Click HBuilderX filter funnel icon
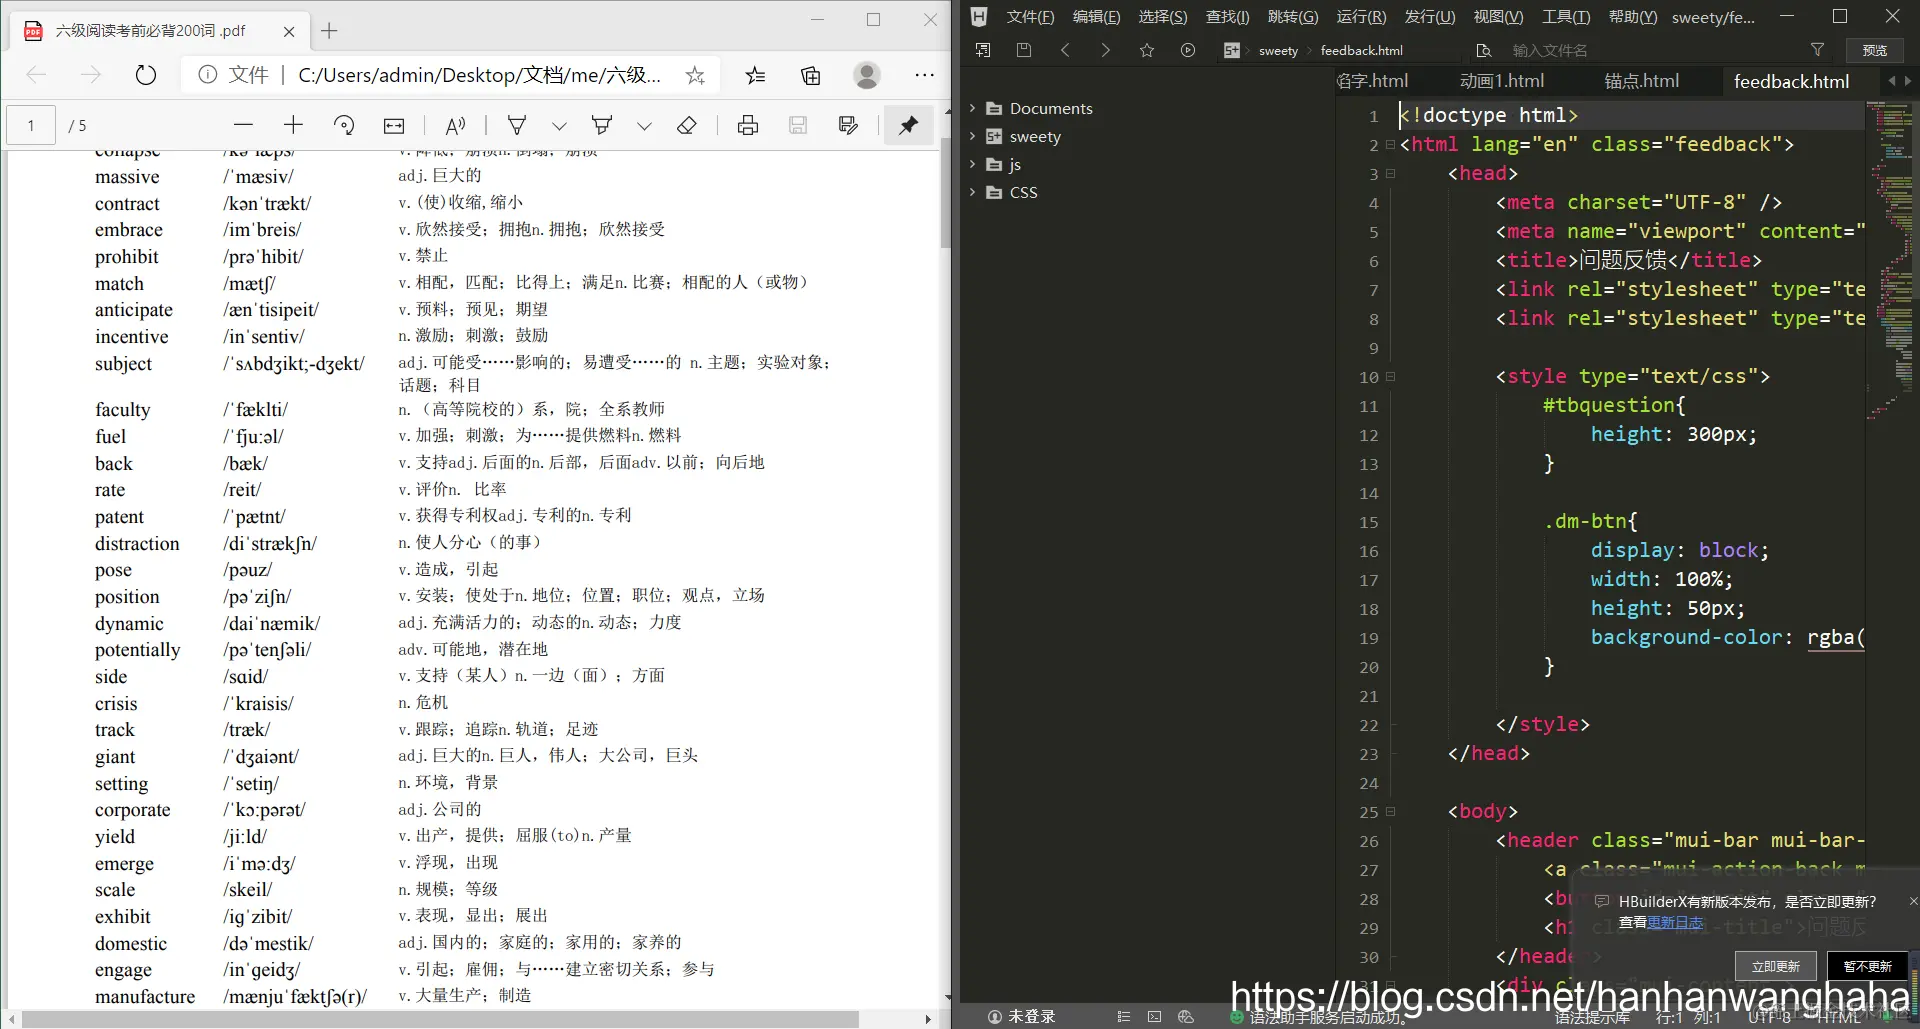The height and width of the screenshot is (1029, 1920). click(1817, 50)
